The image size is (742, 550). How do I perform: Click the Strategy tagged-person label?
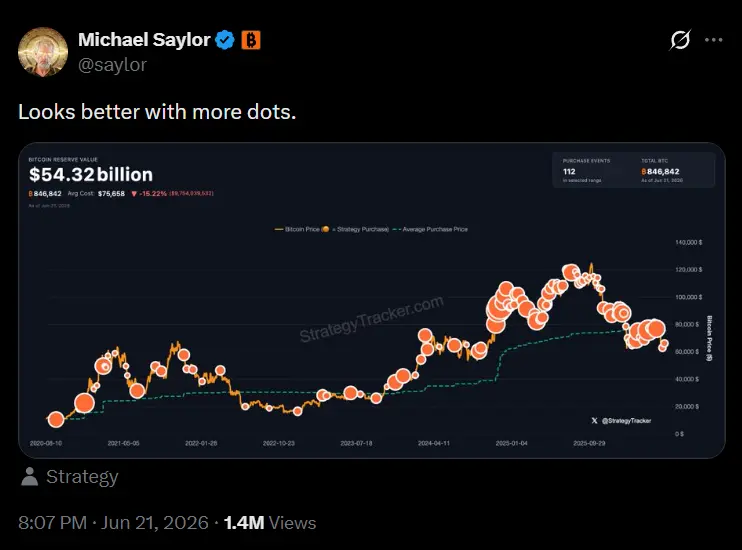pos(82,477)
